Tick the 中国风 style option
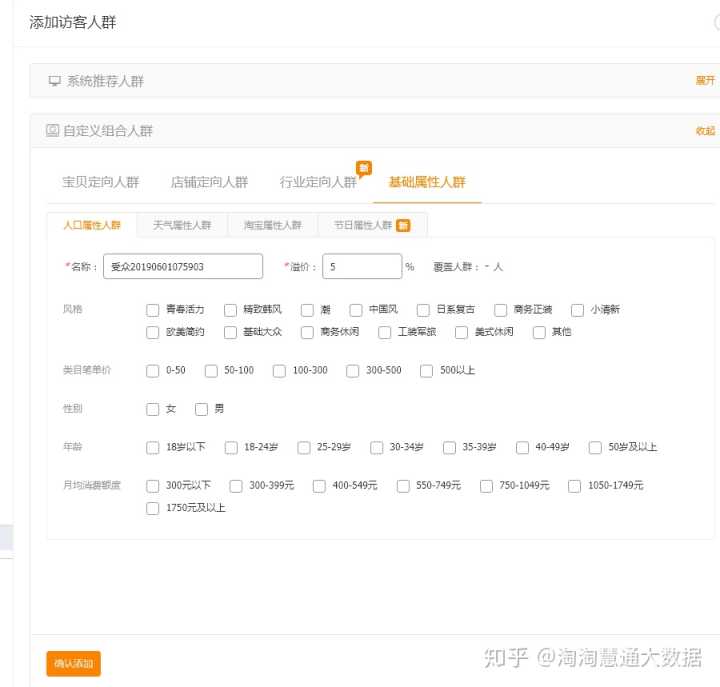 click(356, 310)
